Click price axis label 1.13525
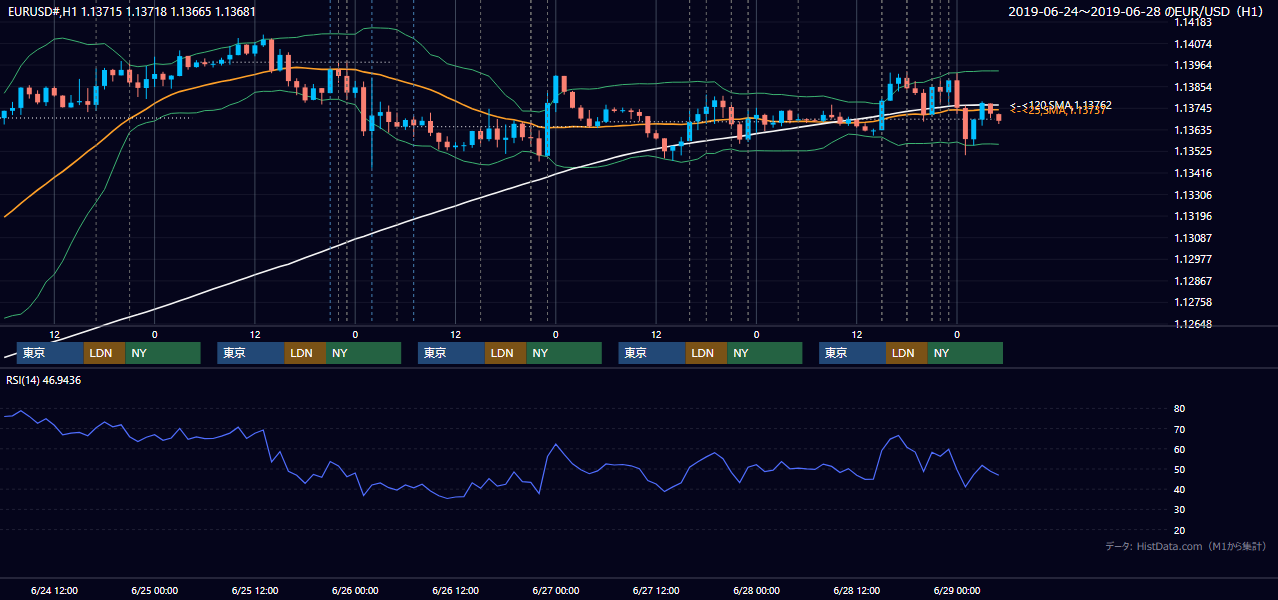The width and height of the screenshot is (1278, 600). click(1192, 152)
